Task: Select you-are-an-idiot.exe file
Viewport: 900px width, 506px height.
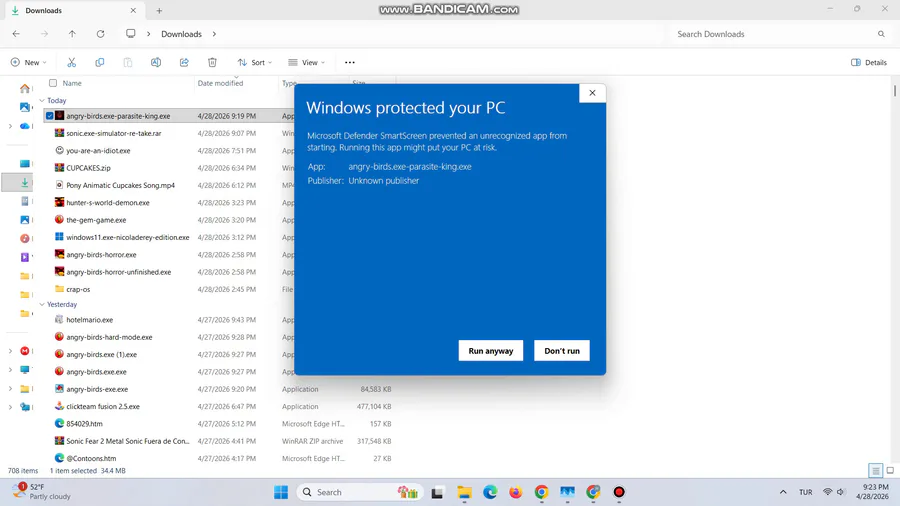Action: [x=98, y=150]
